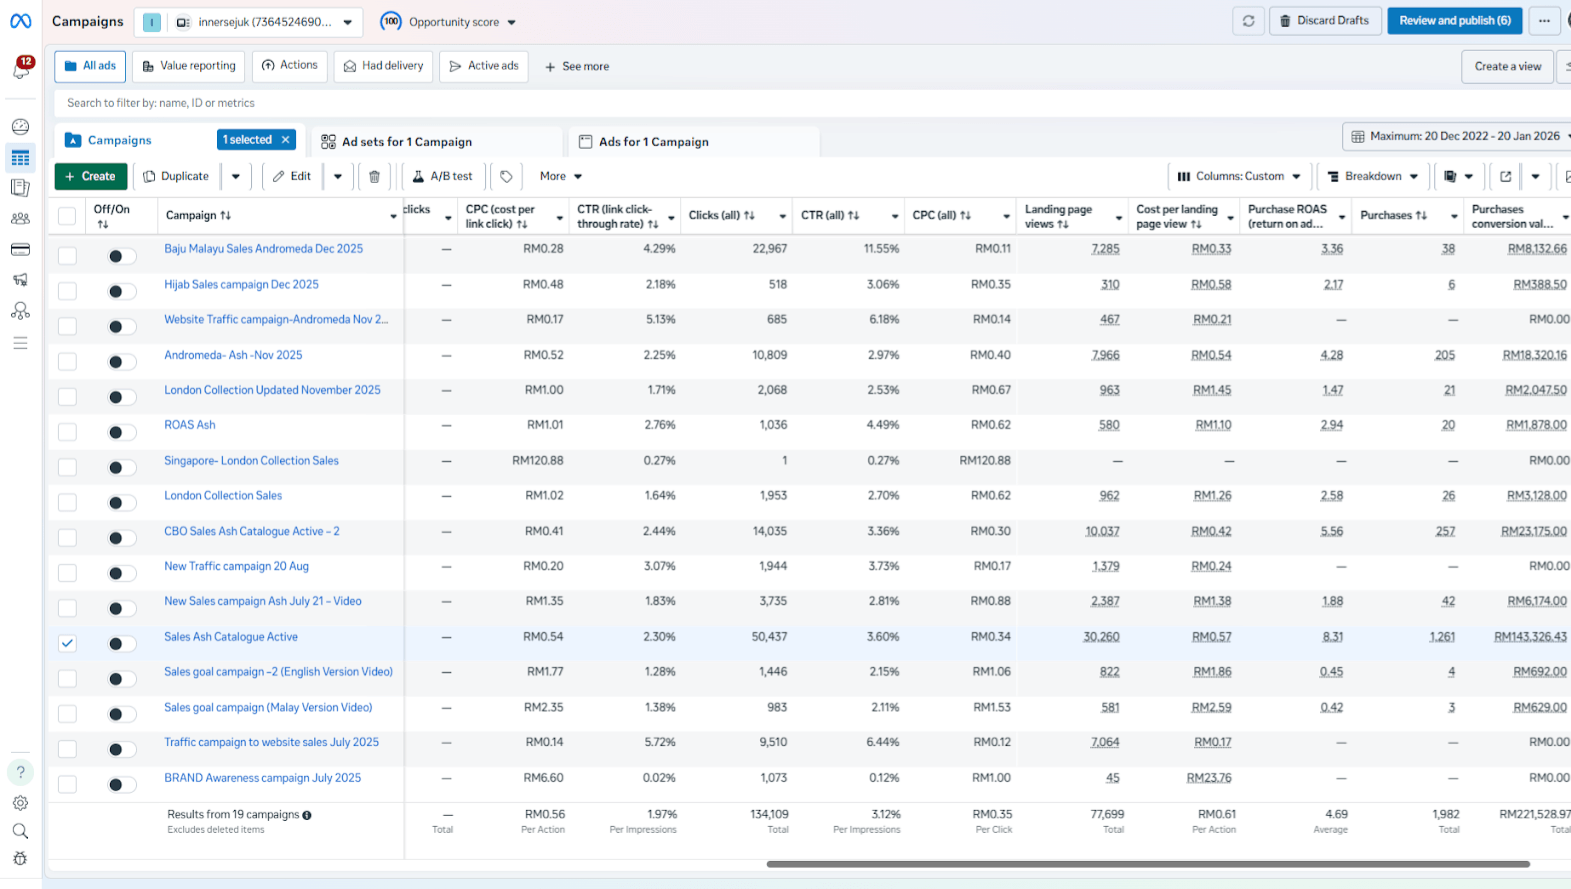Open the partner people icon in sidebar
Screen dimensions: 1571x889
[x=20, y=311]
